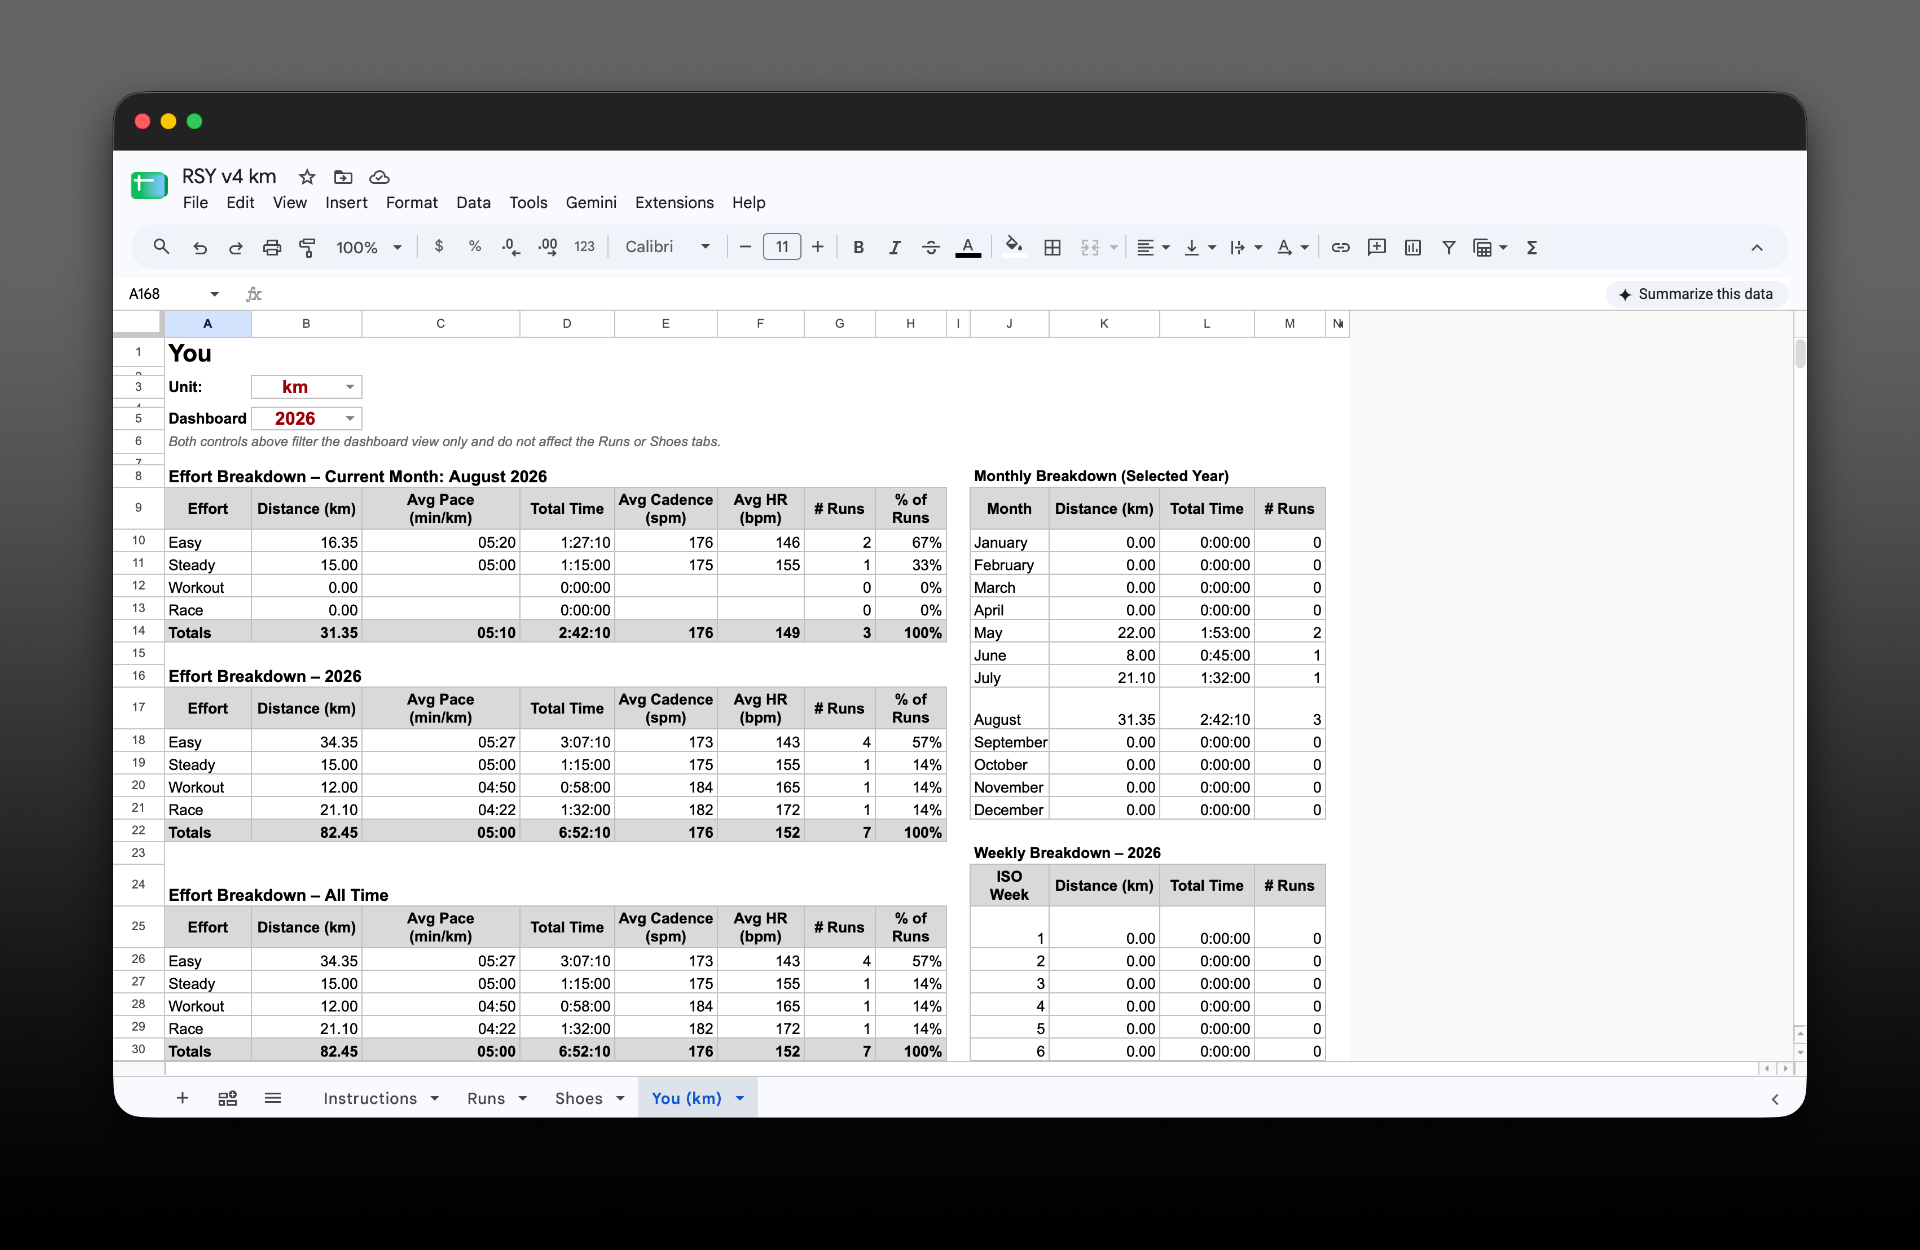Expand the Calibri font dropdown
The height and width of the screenshot is (1250, 1920).
click(x=668, y=247)
